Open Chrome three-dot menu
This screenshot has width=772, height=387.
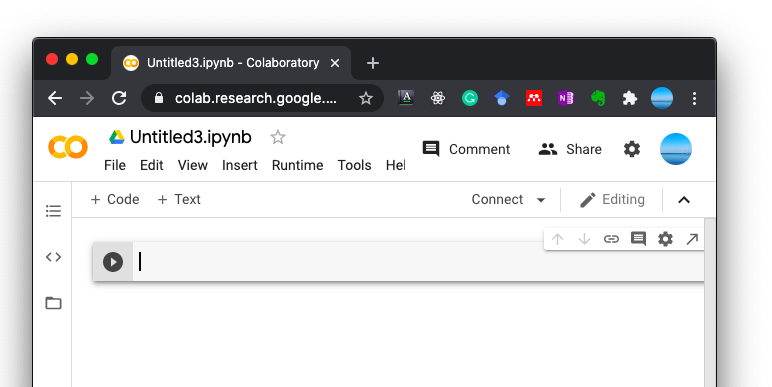(694, 98)
